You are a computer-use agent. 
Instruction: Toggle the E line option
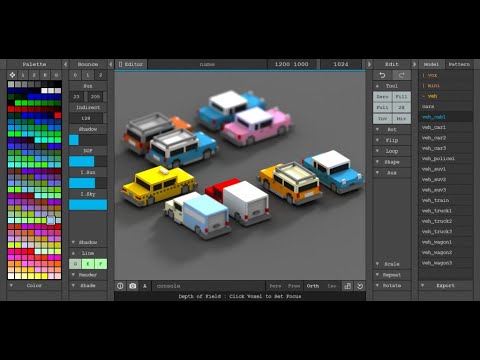[88, 264]
